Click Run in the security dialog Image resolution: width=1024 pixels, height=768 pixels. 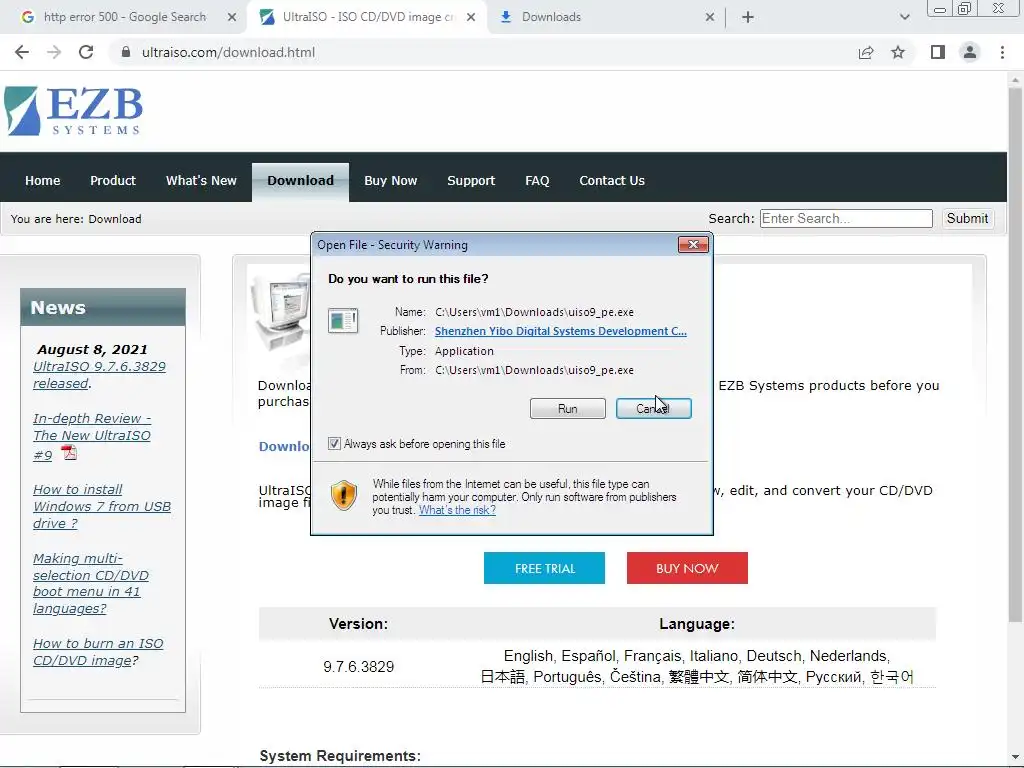568,408
